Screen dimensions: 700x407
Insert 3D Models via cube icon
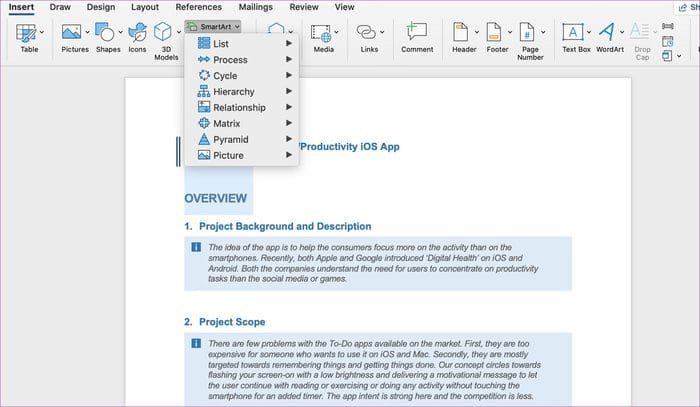162,32
